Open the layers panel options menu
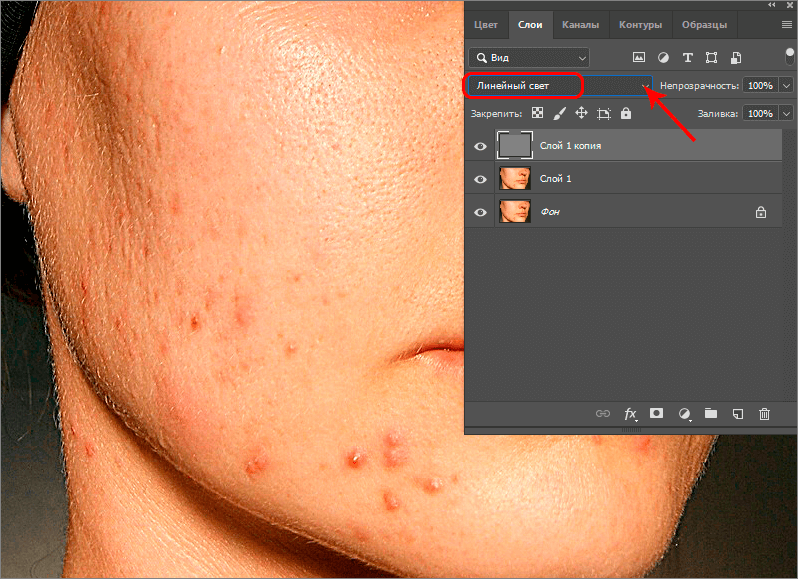 786,24
